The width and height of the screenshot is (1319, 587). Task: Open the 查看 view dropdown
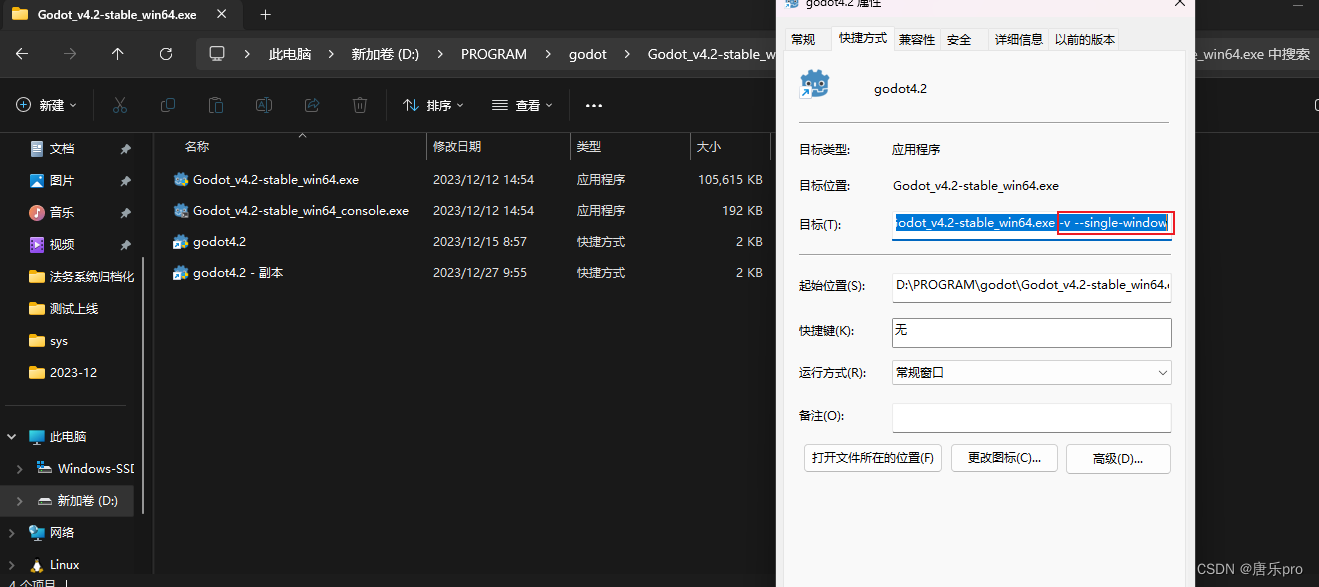coord(523,105)
